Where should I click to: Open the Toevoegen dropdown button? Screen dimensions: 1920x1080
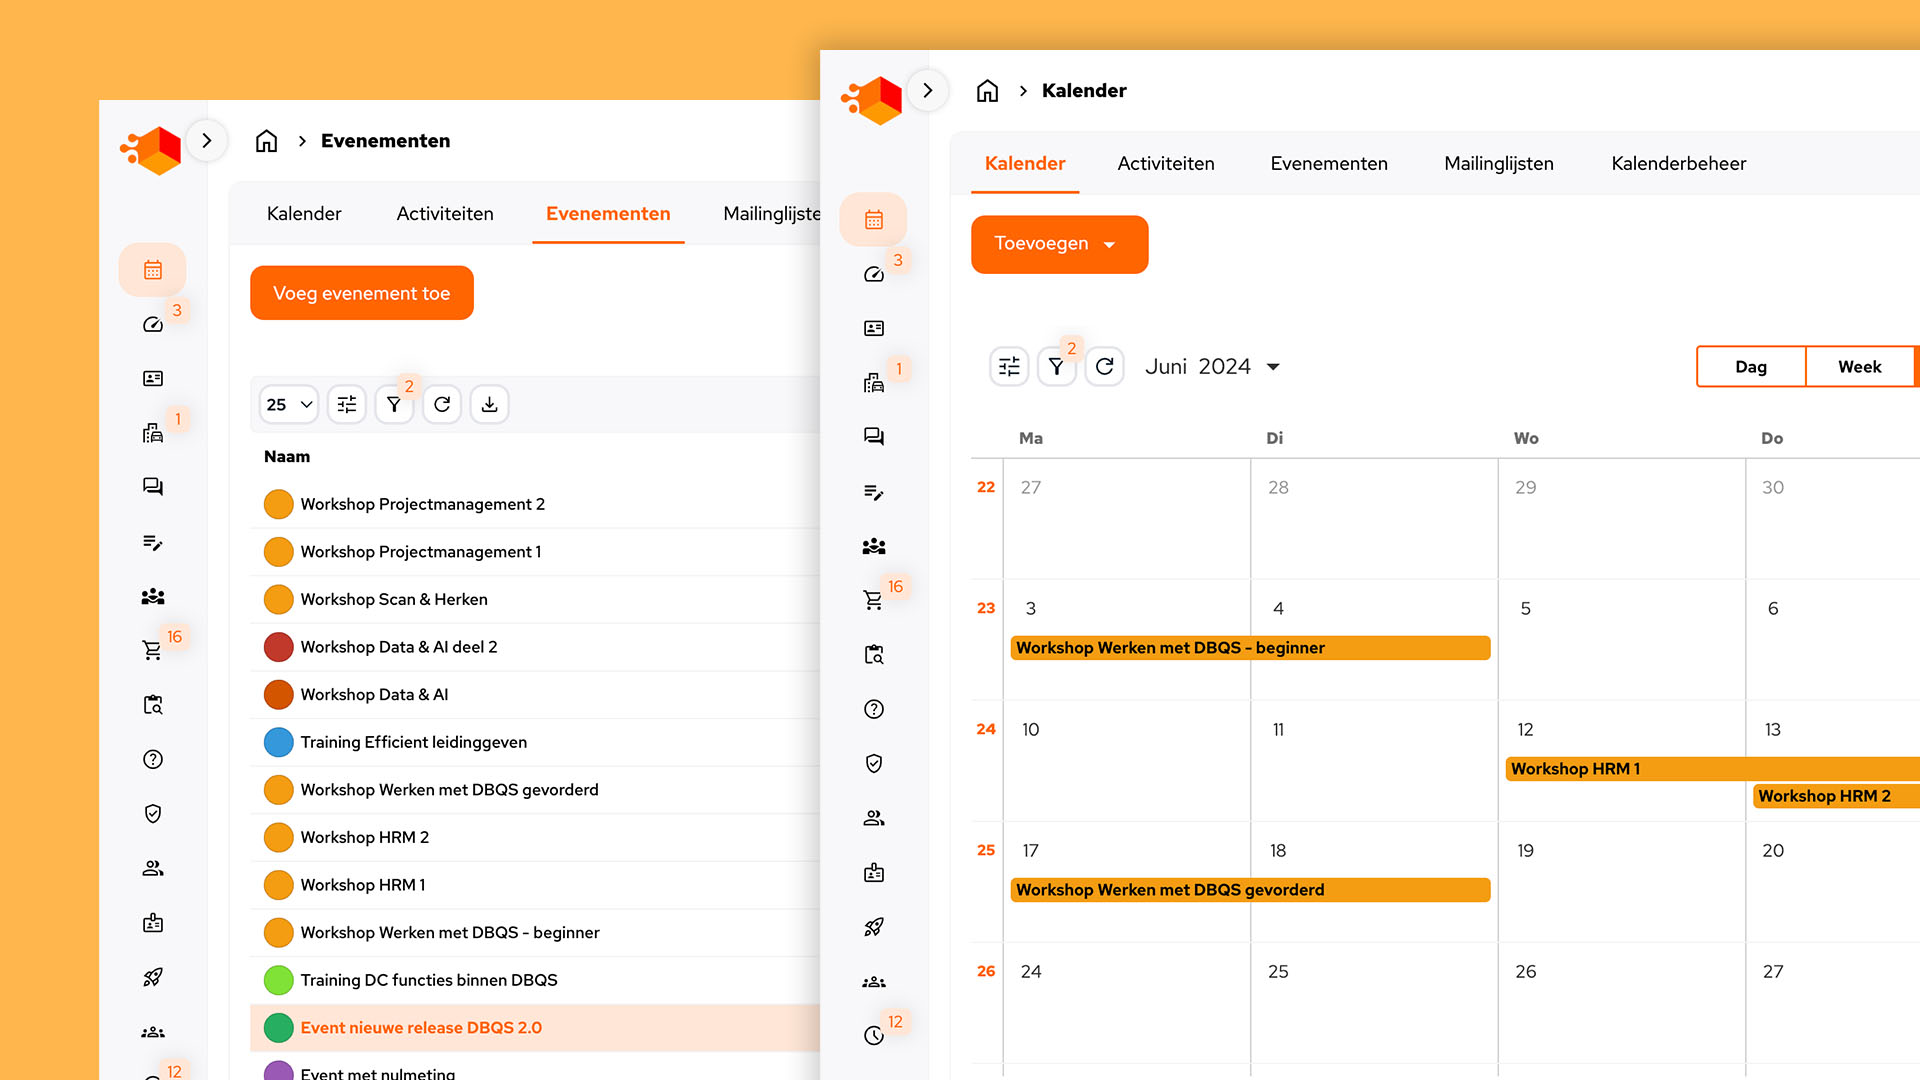coord(1058,244)
